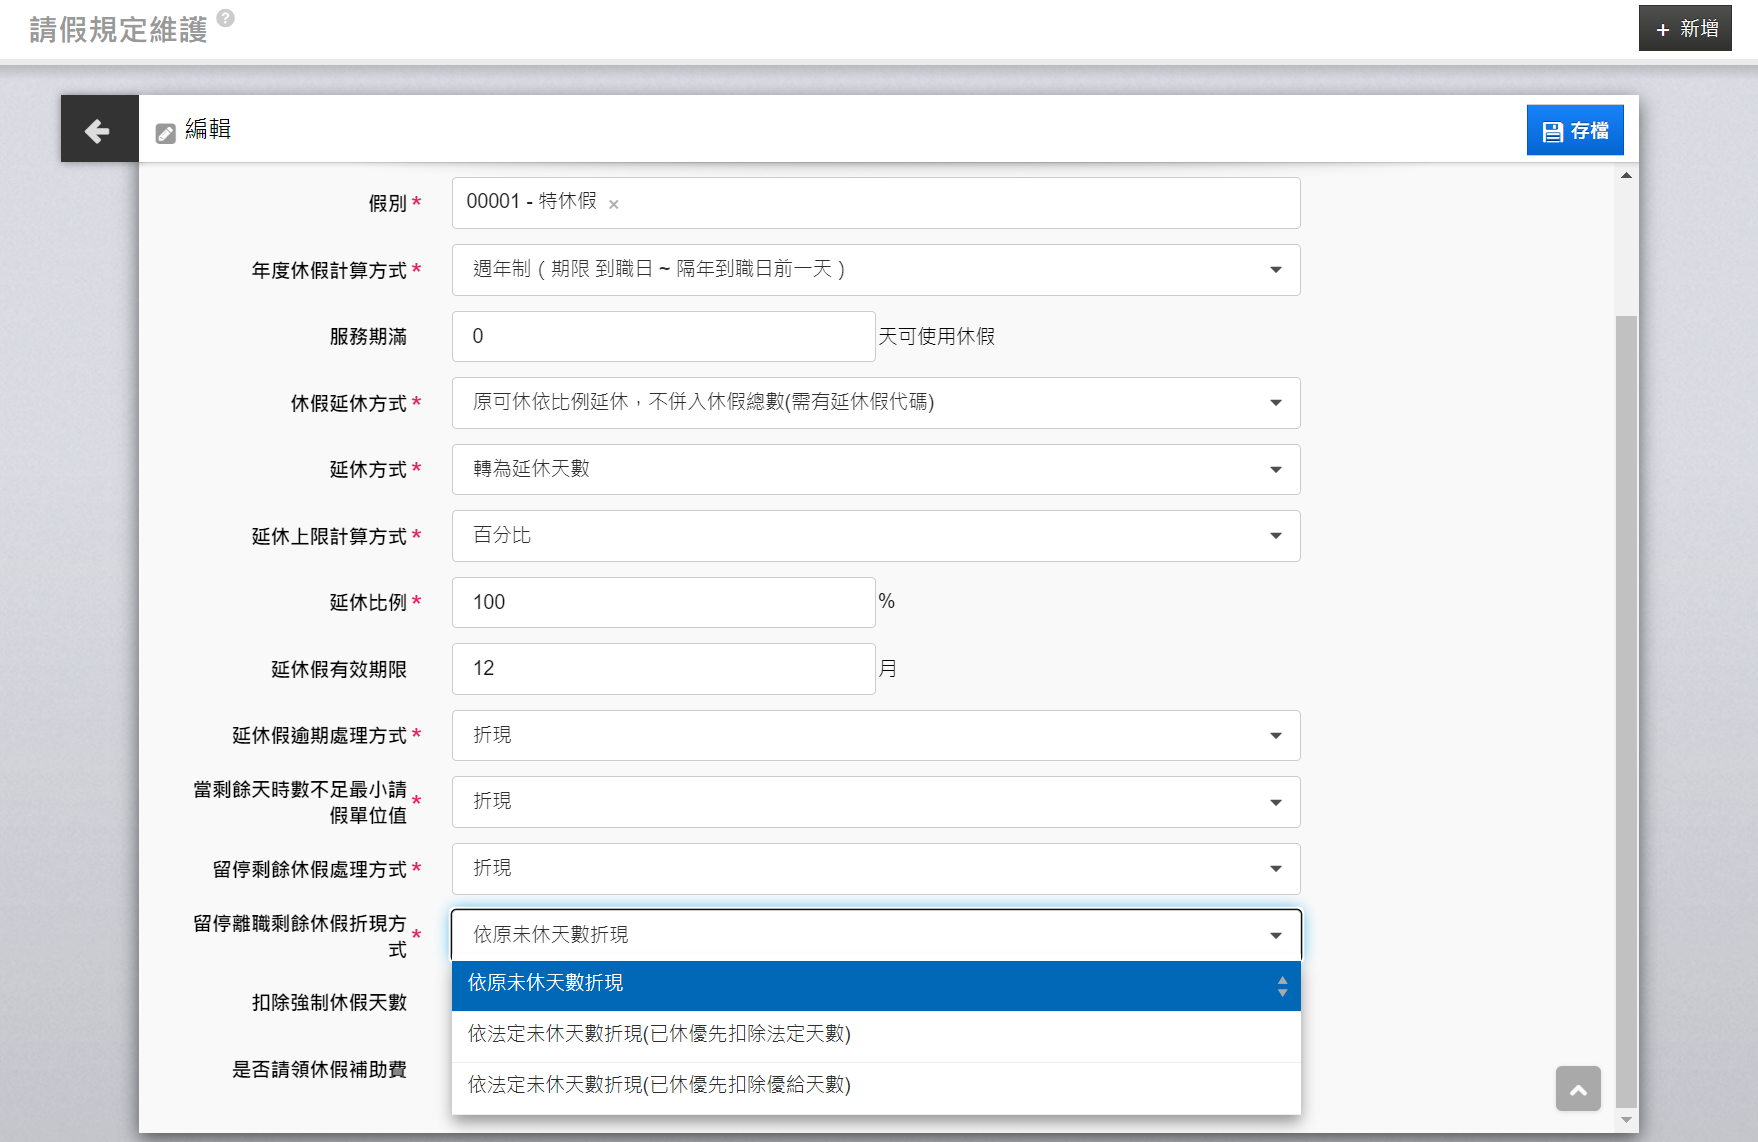
Task: Open the 延休假逾期處理方式 dropdown
Action: 875,736
